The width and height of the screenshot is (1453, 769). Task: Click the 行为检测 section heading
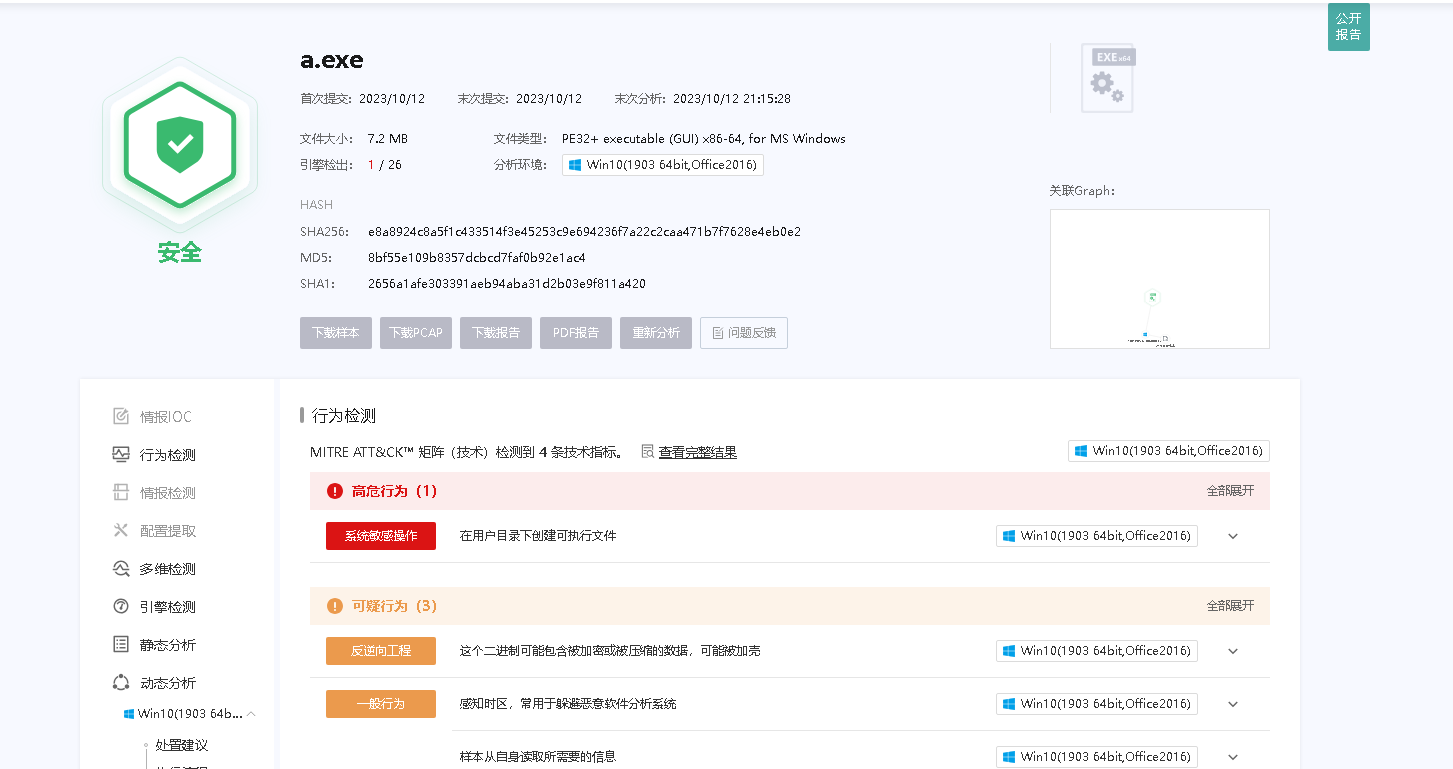[344, 416]
